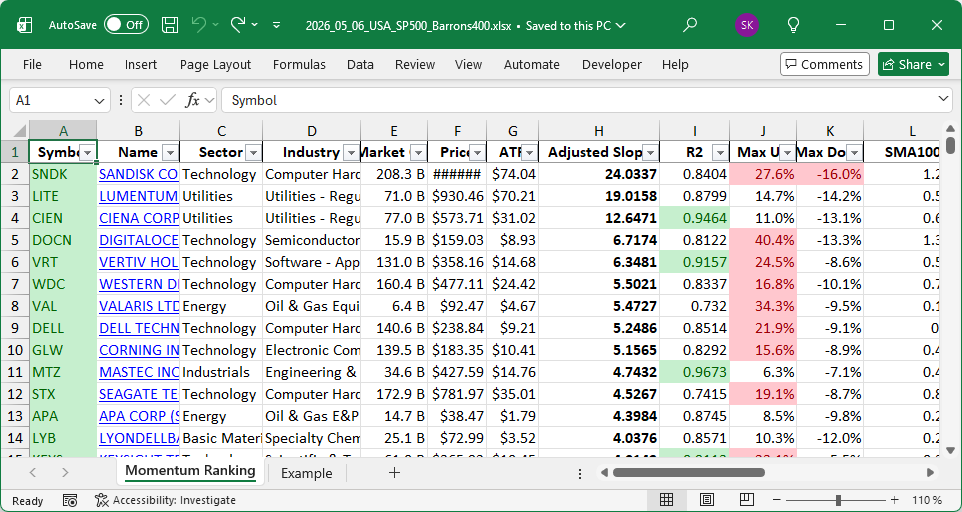The width and height of the screenshot is (962, 512).
Task: Click the Enter formula checkmark icon
Action: tap(167, 101)
